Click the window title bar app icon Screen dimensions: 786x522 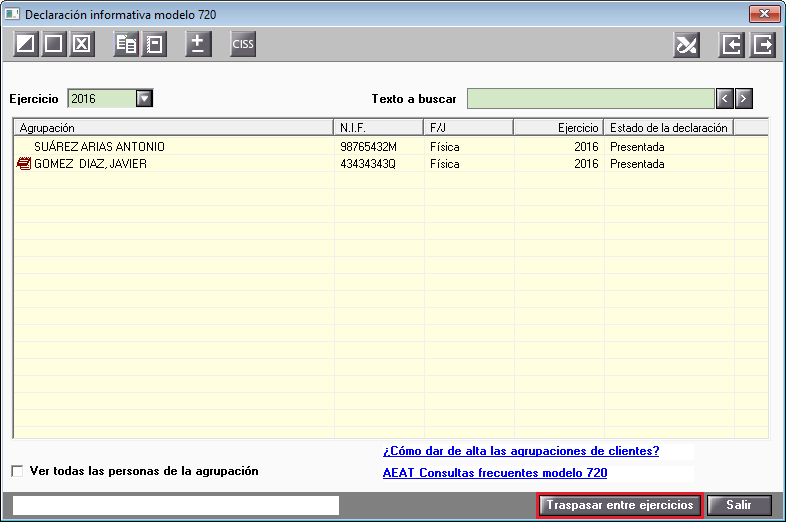point(12,14)
